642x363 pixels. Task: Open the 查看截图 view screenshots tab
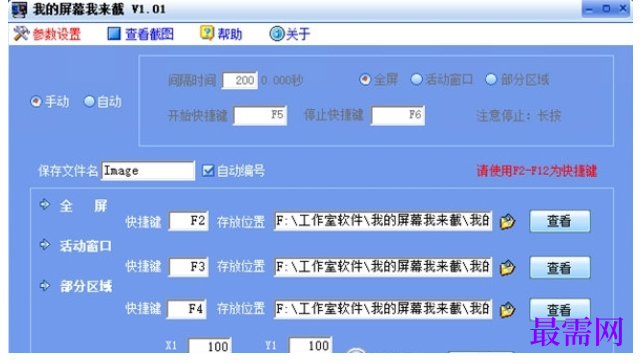click(149, 34)
